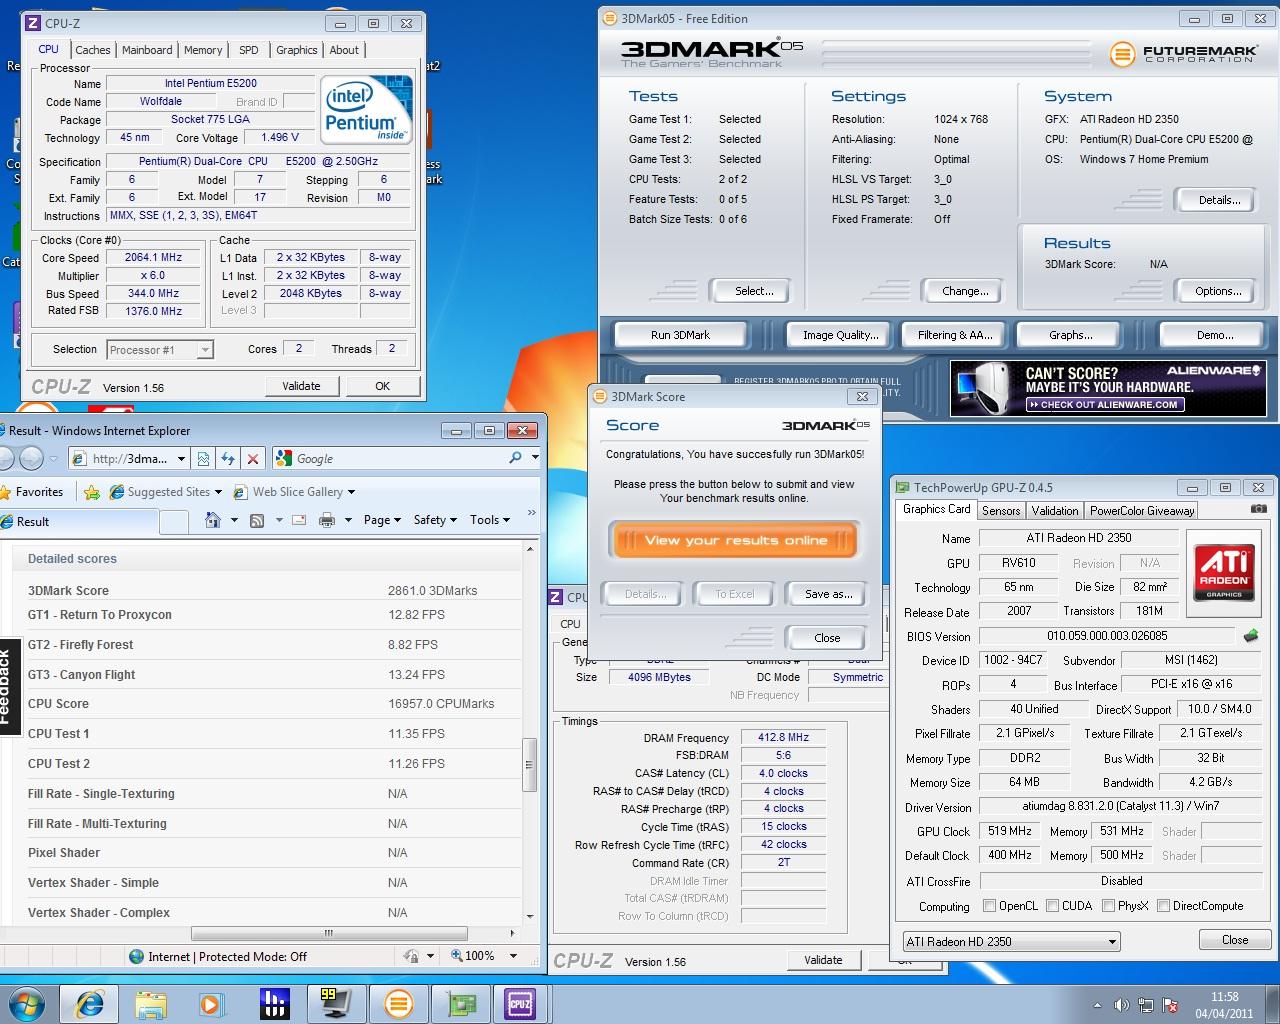Click the IE Read Mail icon
The width and height of the screenshot is (1280, 1024).
pyautogui.click(x=298, y=520)
